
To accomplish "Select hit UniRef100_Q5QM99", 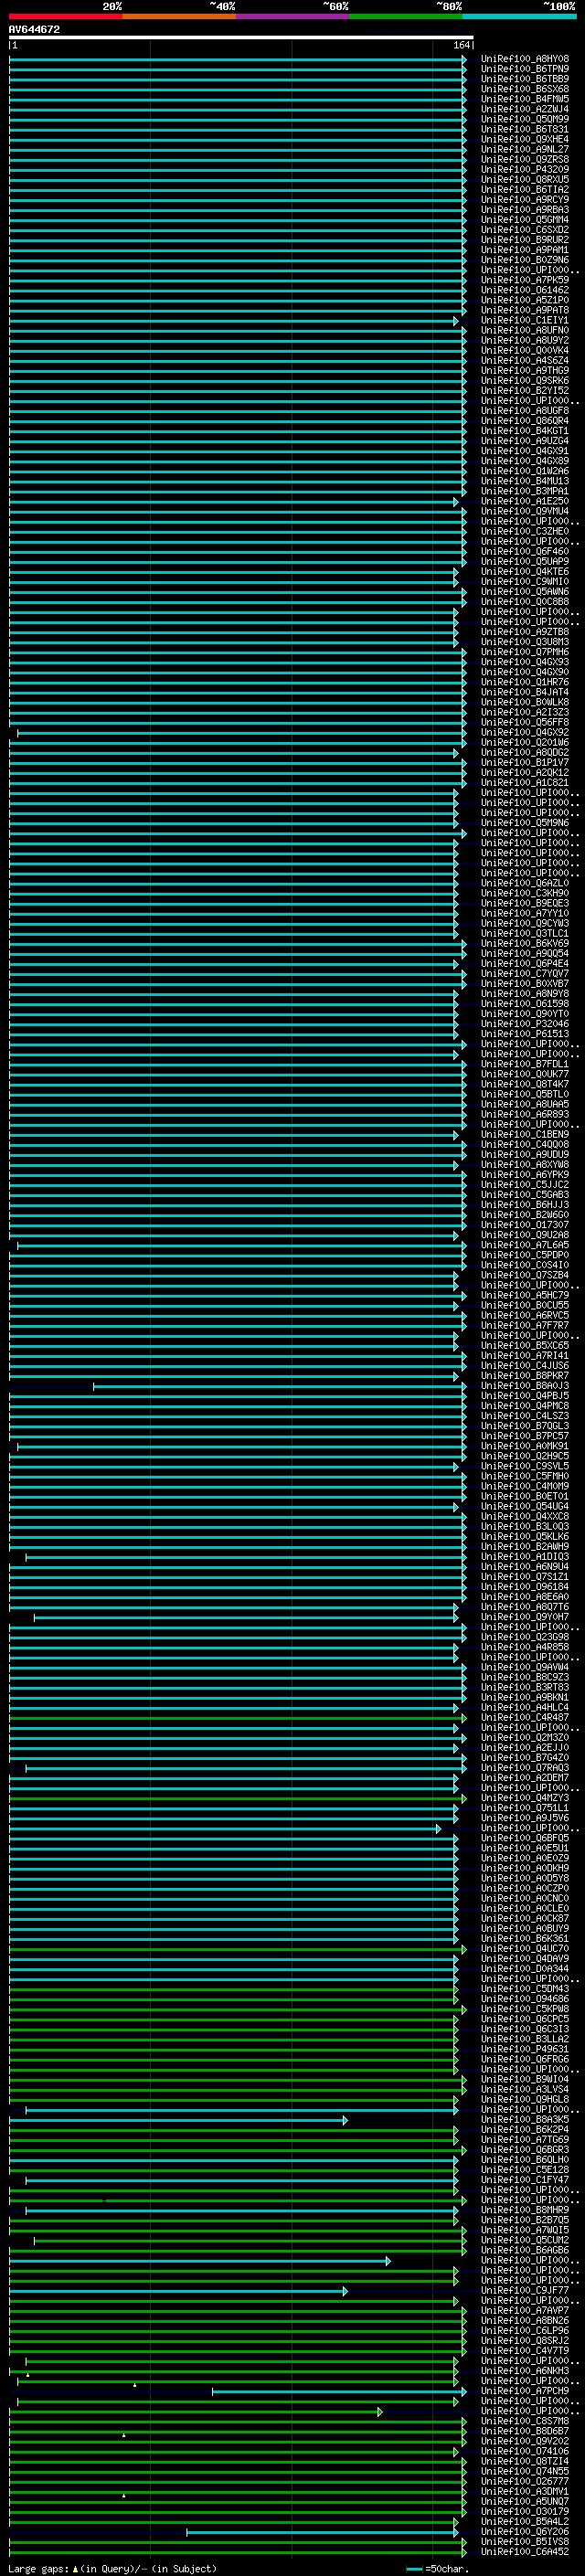I will click(x=524, y=119).
